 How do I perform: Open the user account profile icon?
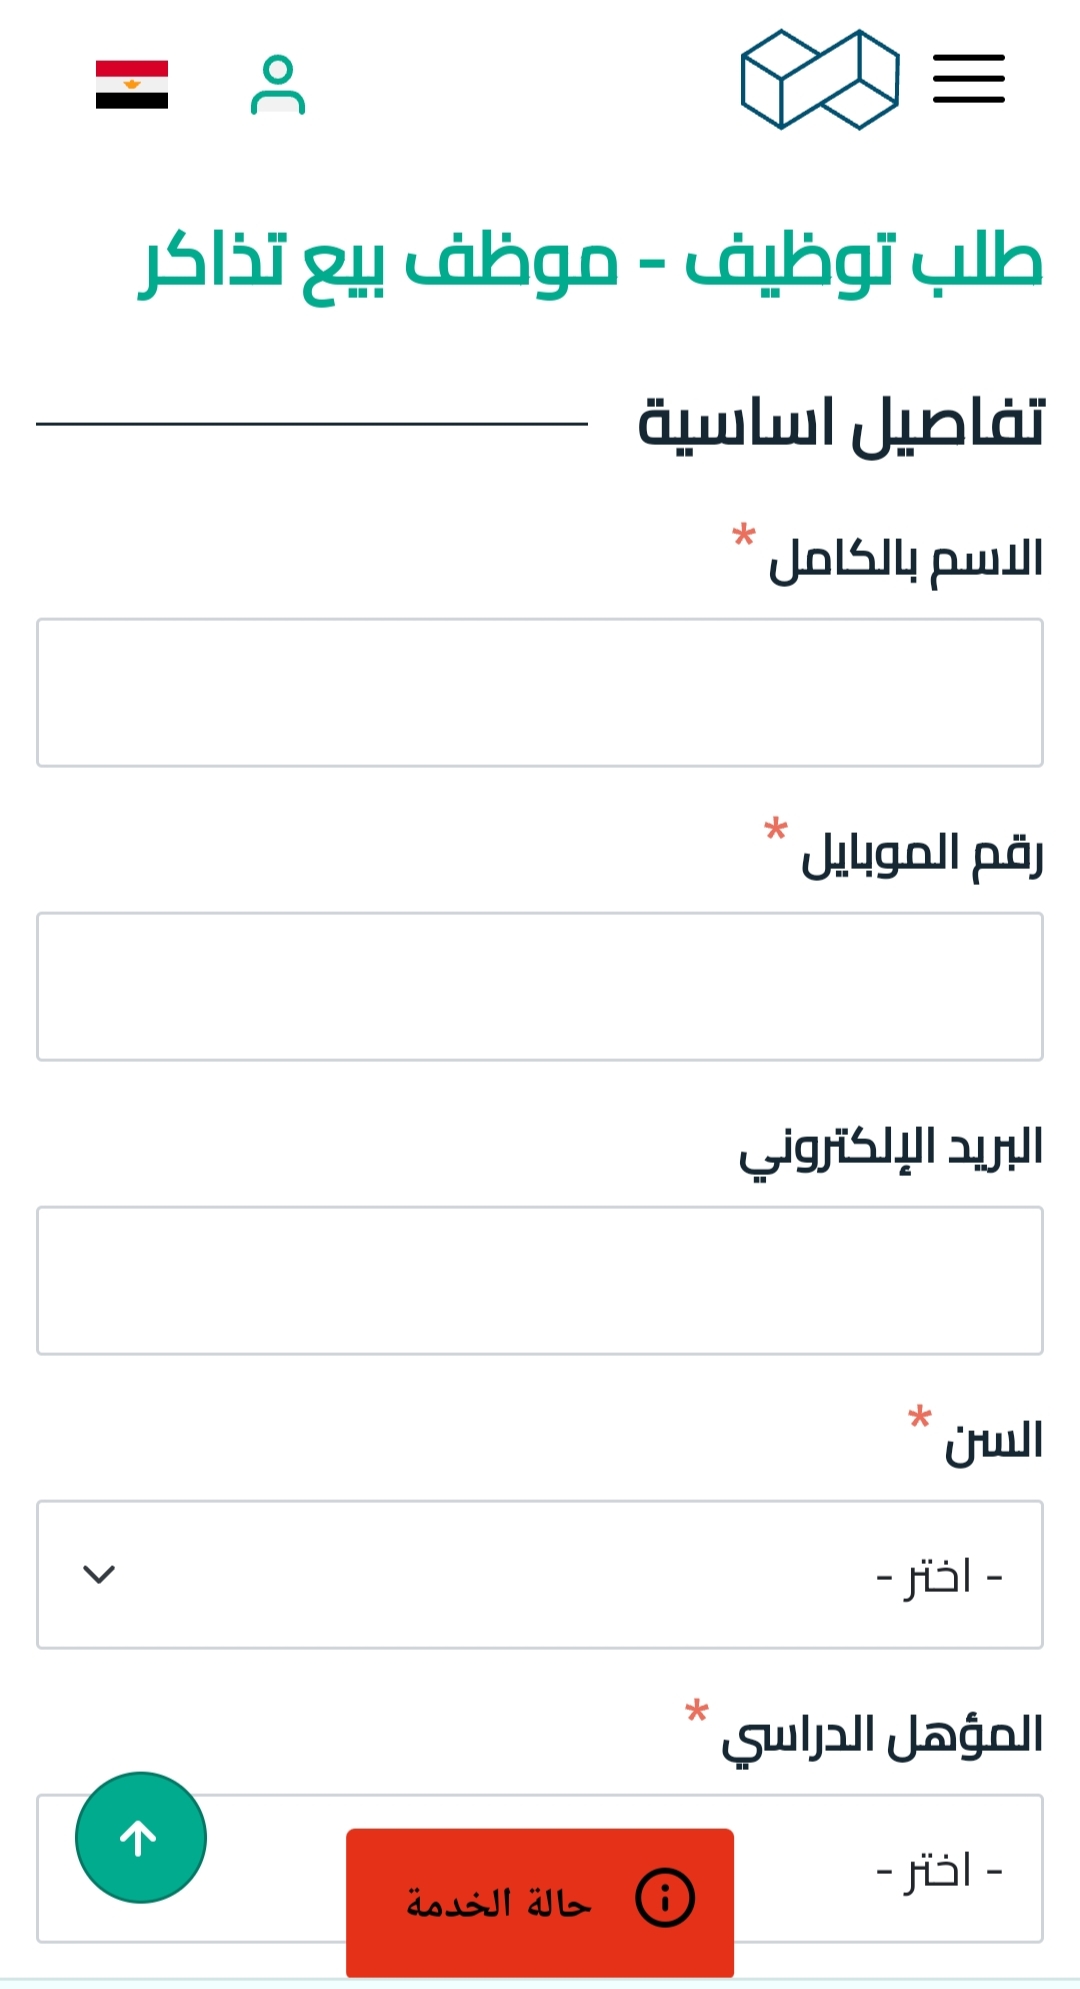tap(278, 85)
